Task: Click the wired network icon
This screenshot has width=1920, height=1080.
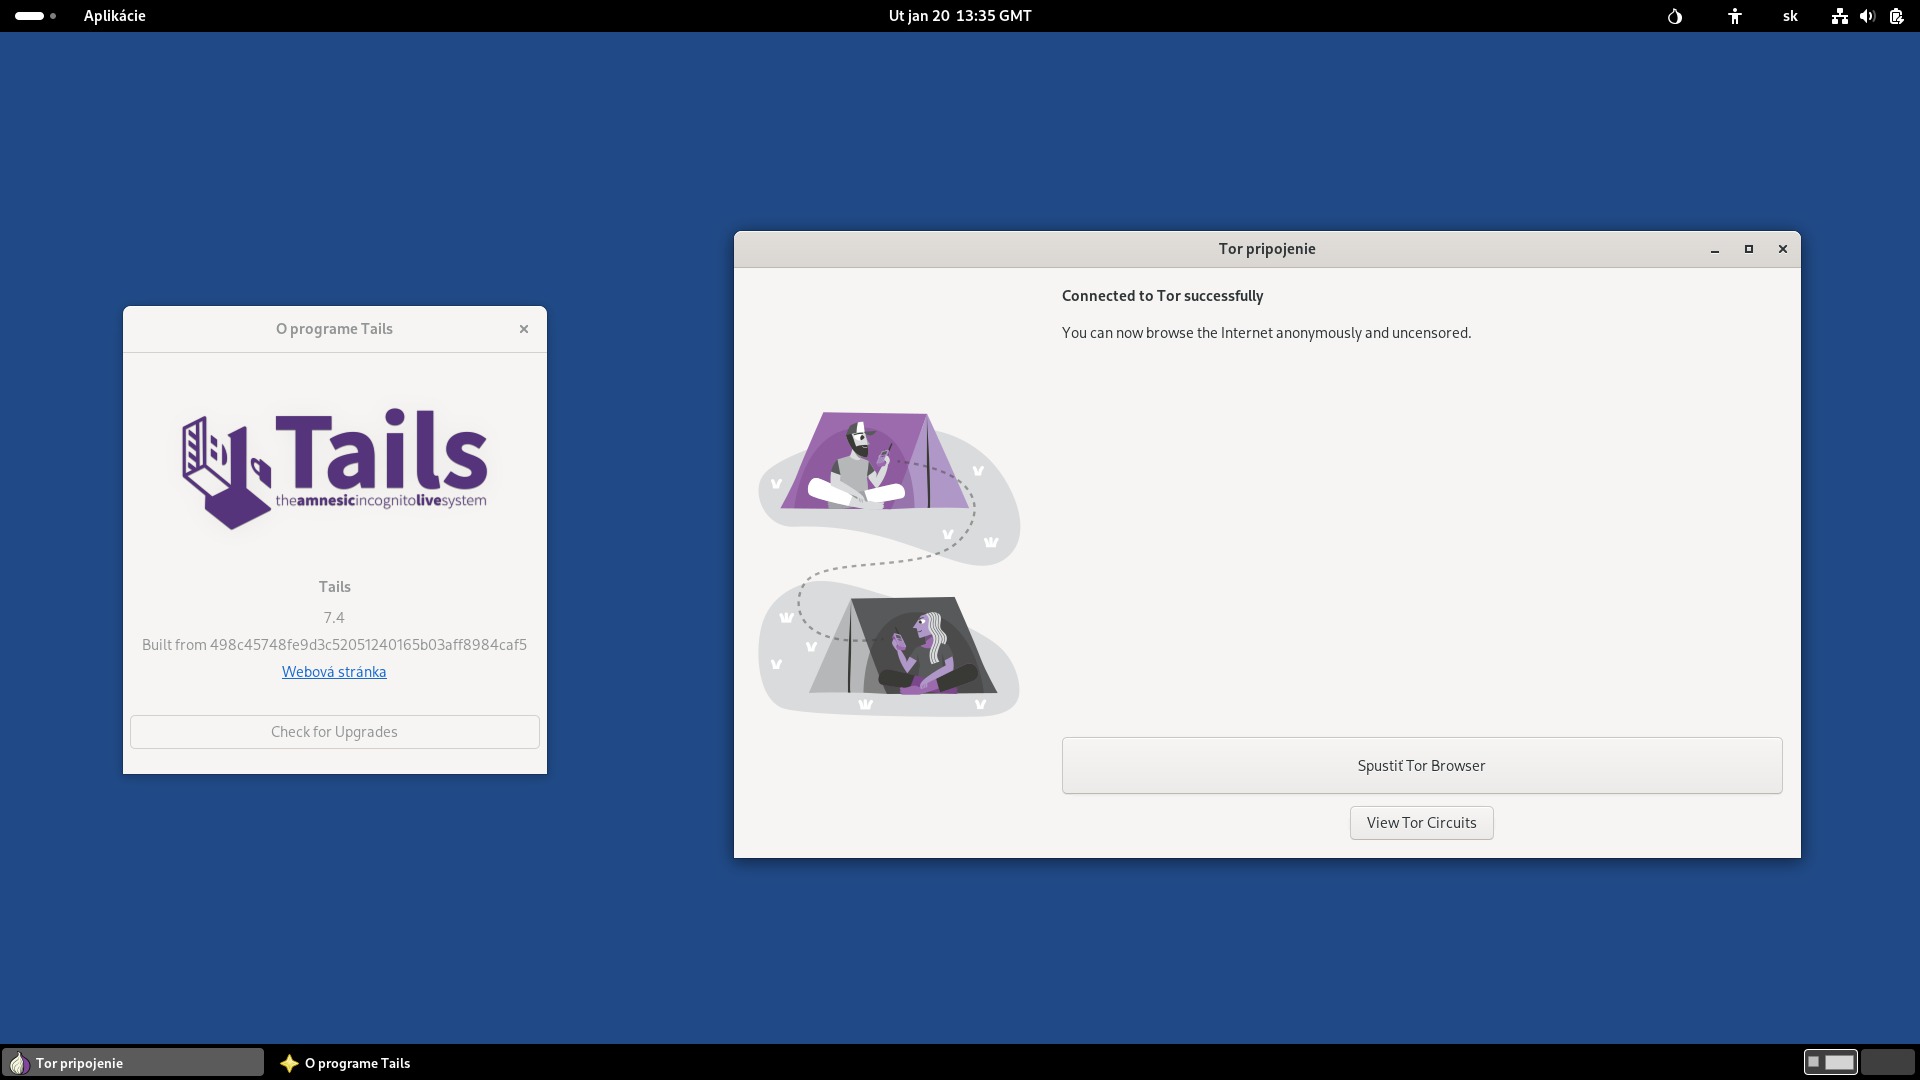Action: pyautogui.click(x=1839, y=16)
